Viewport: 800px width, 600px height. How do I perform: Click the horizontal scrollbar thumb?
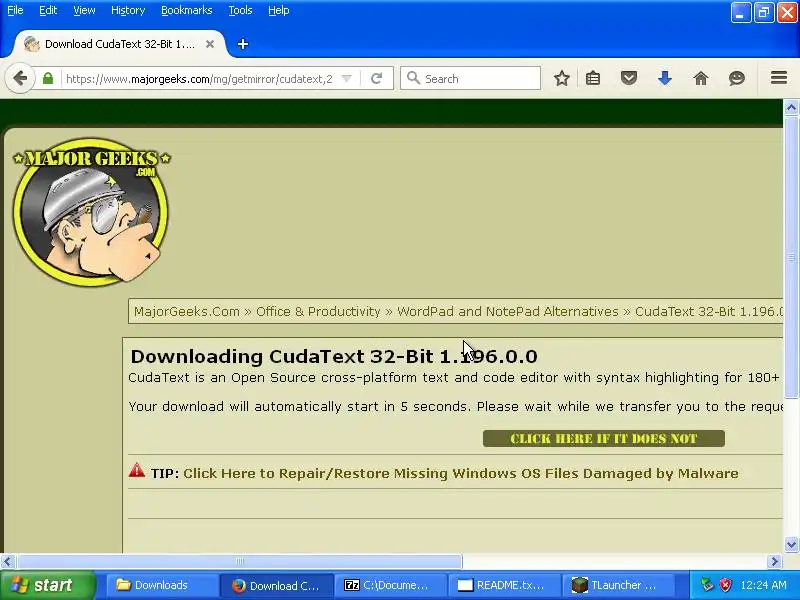240,562
